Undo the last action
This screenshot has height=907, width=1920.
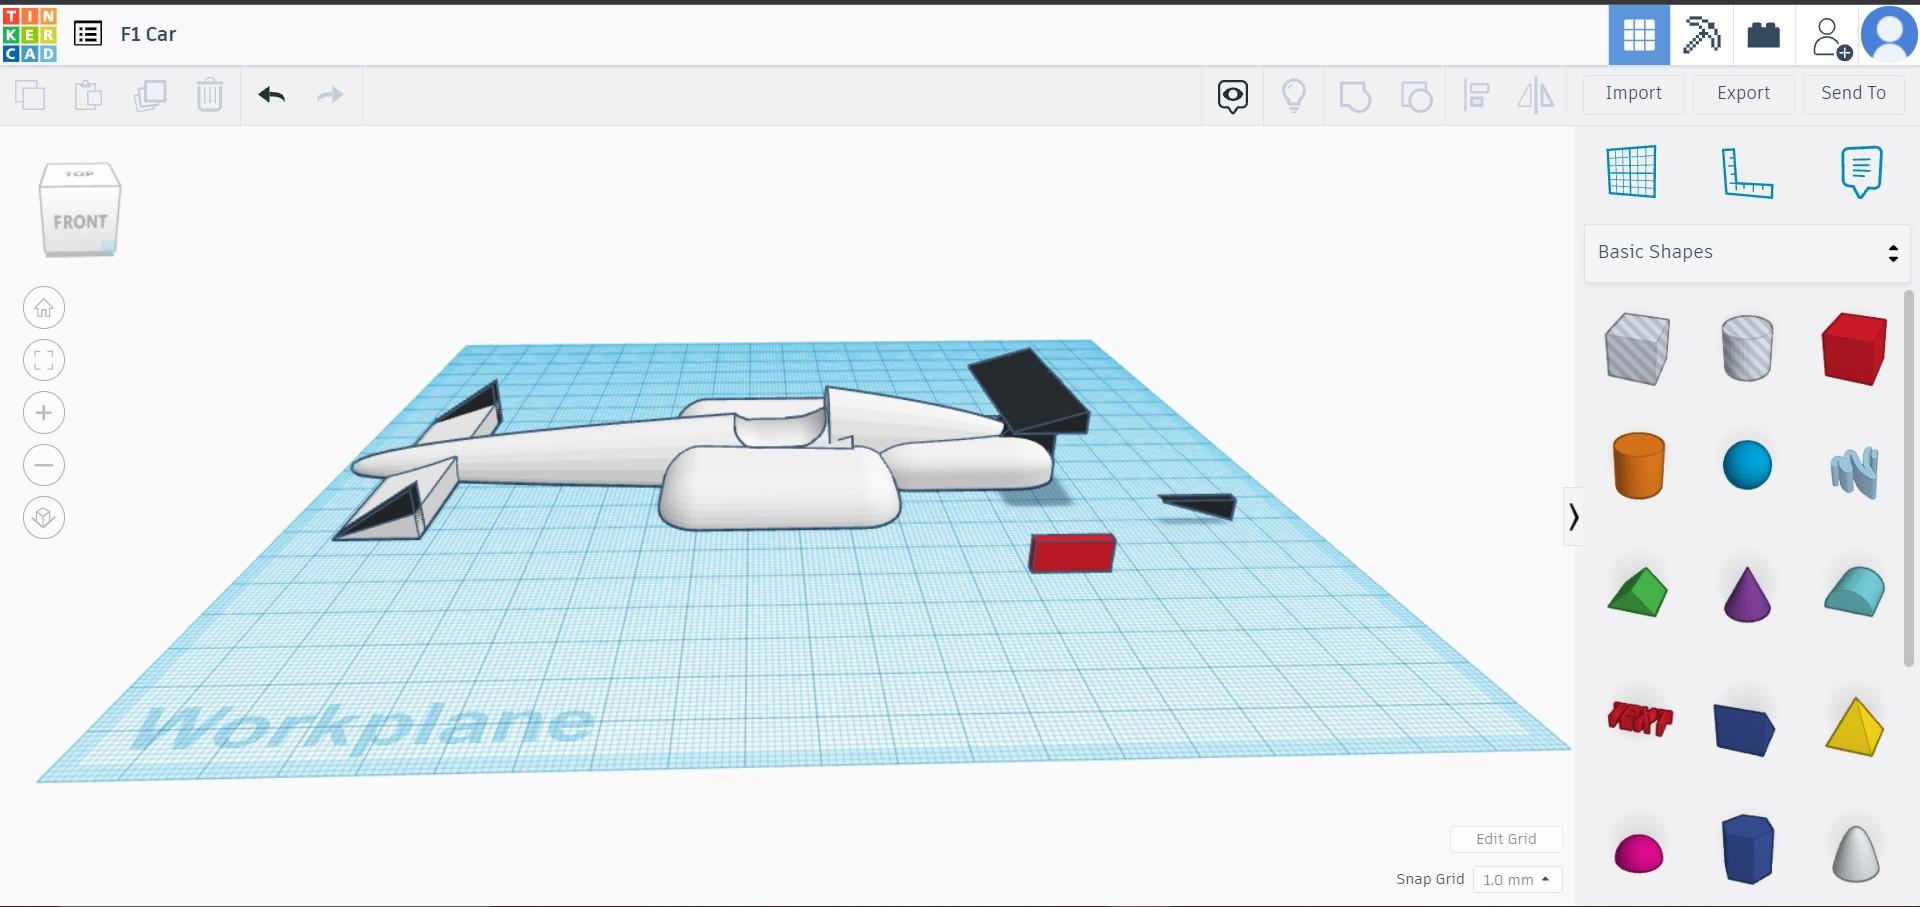pos(272,95)
